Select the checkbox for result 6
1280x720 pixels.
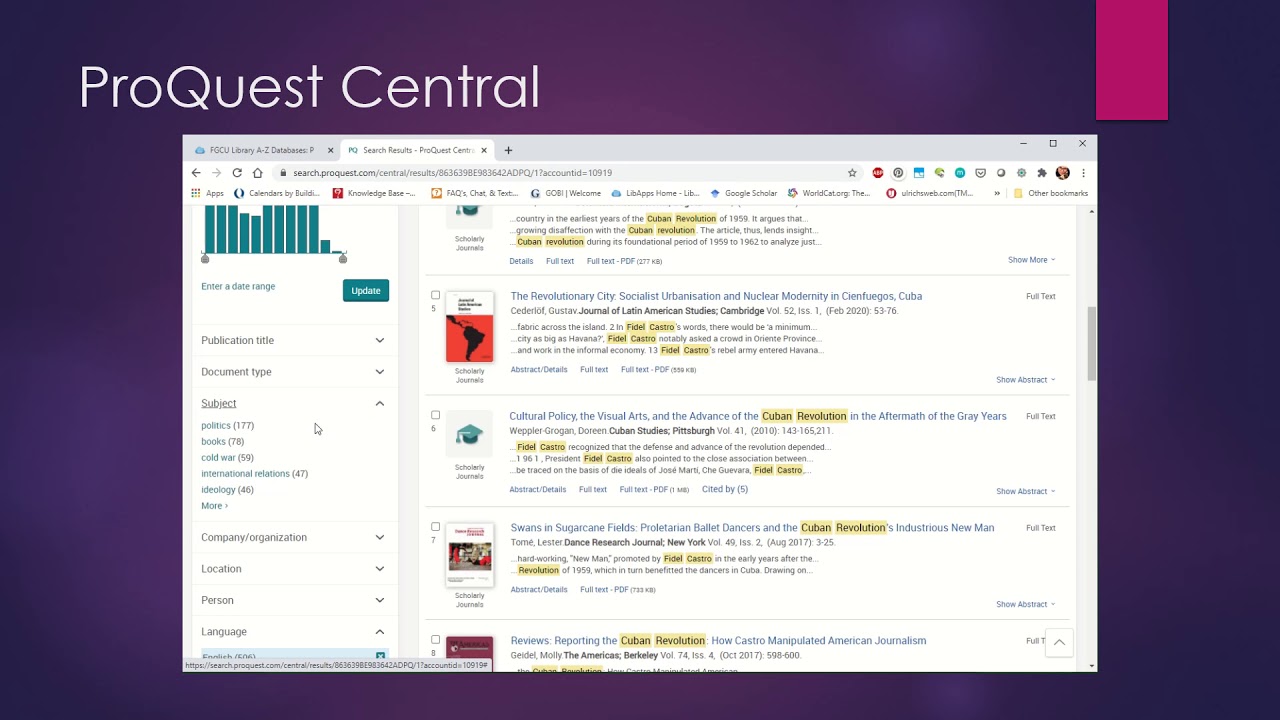(x=435, y=415)
